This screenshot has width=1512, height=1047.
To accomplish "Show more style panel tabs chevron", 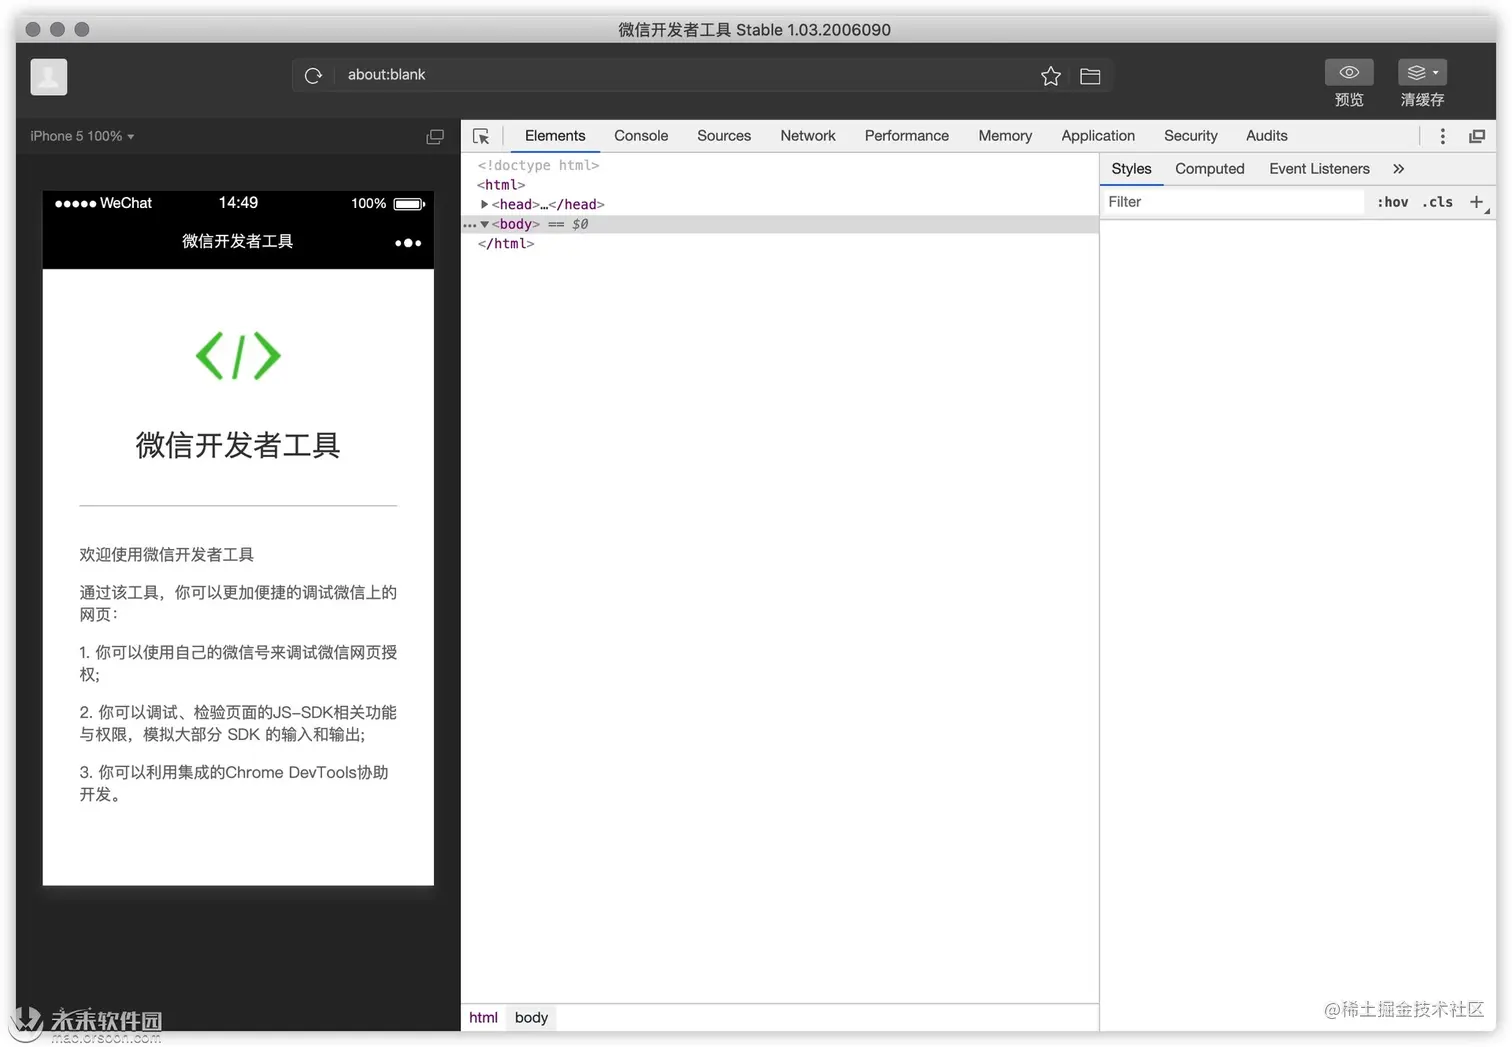I will tap(1398, 169).
